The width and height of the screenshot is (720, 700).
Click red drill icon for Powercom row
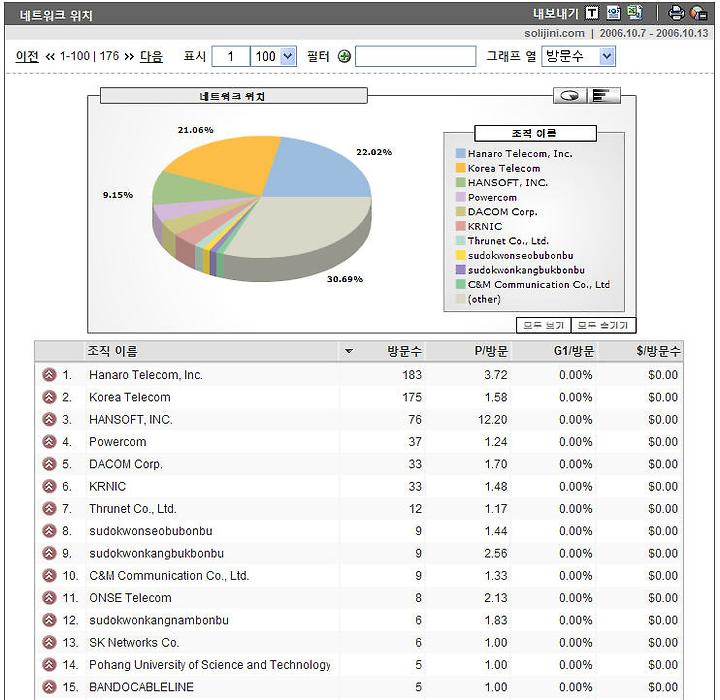pos(49,442)
